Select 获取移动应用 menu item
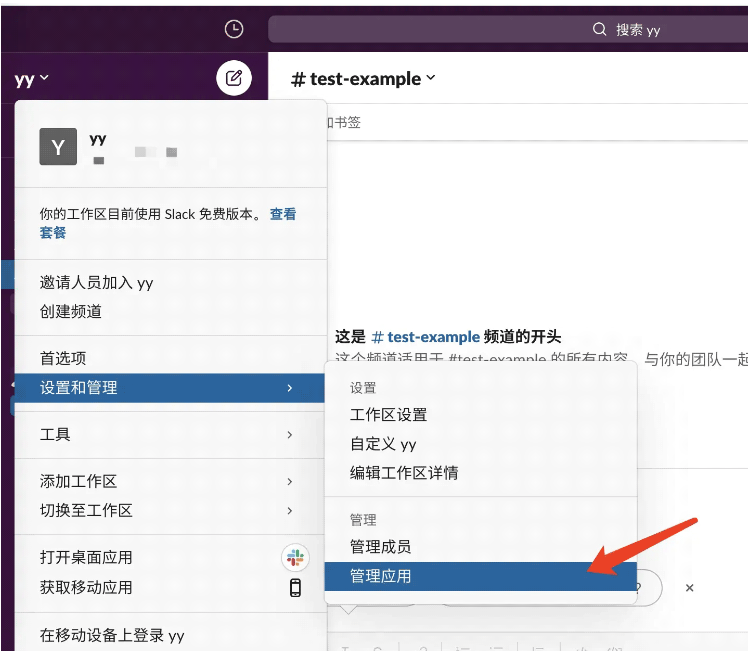The image size is (756, 651). click(x=171, y=588)
